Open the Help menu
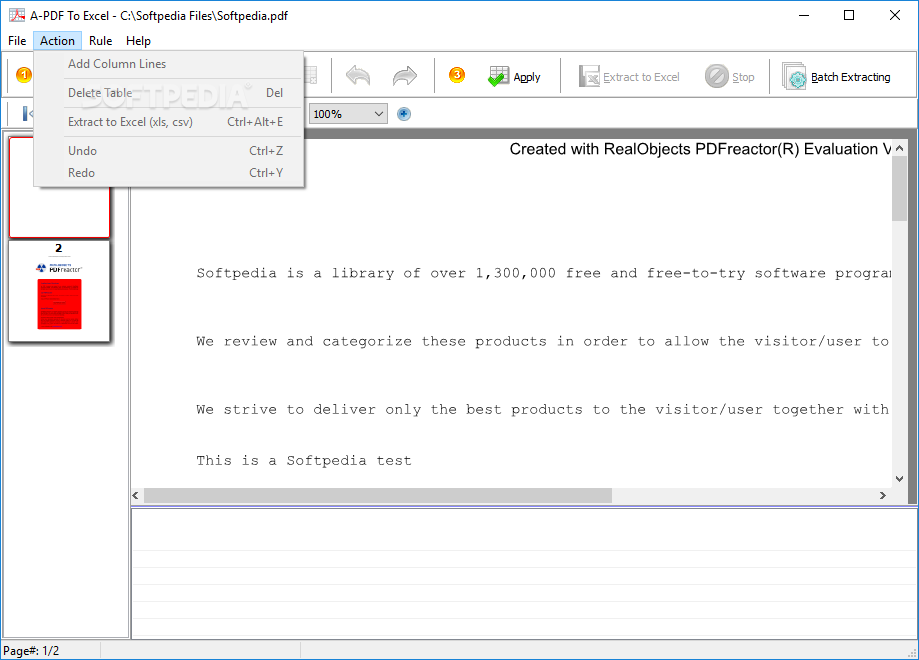 tap(138, 41)
